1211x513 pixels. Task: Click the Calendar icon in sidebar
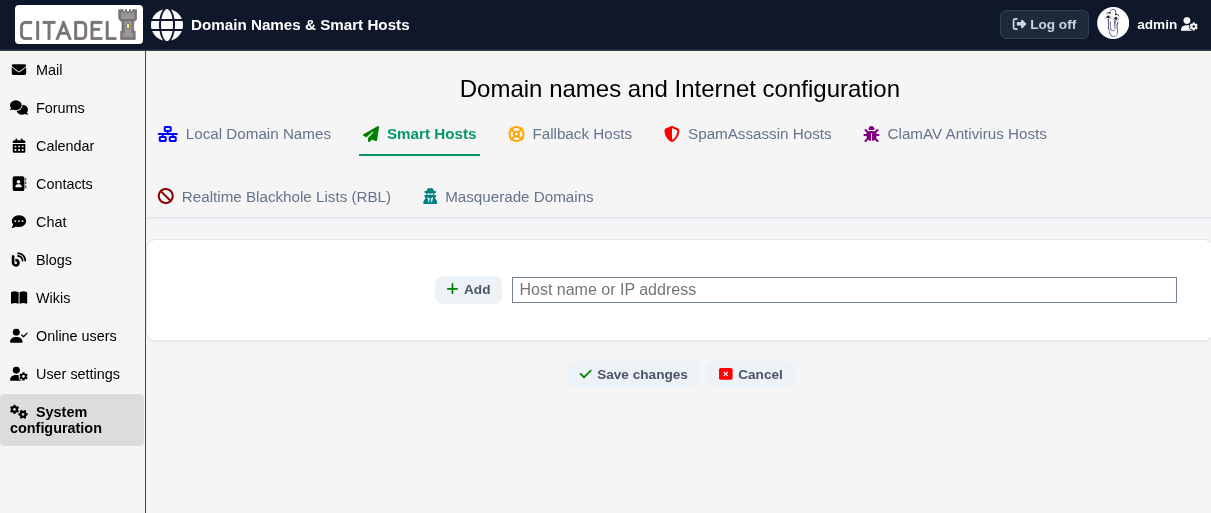pos(19,146)
